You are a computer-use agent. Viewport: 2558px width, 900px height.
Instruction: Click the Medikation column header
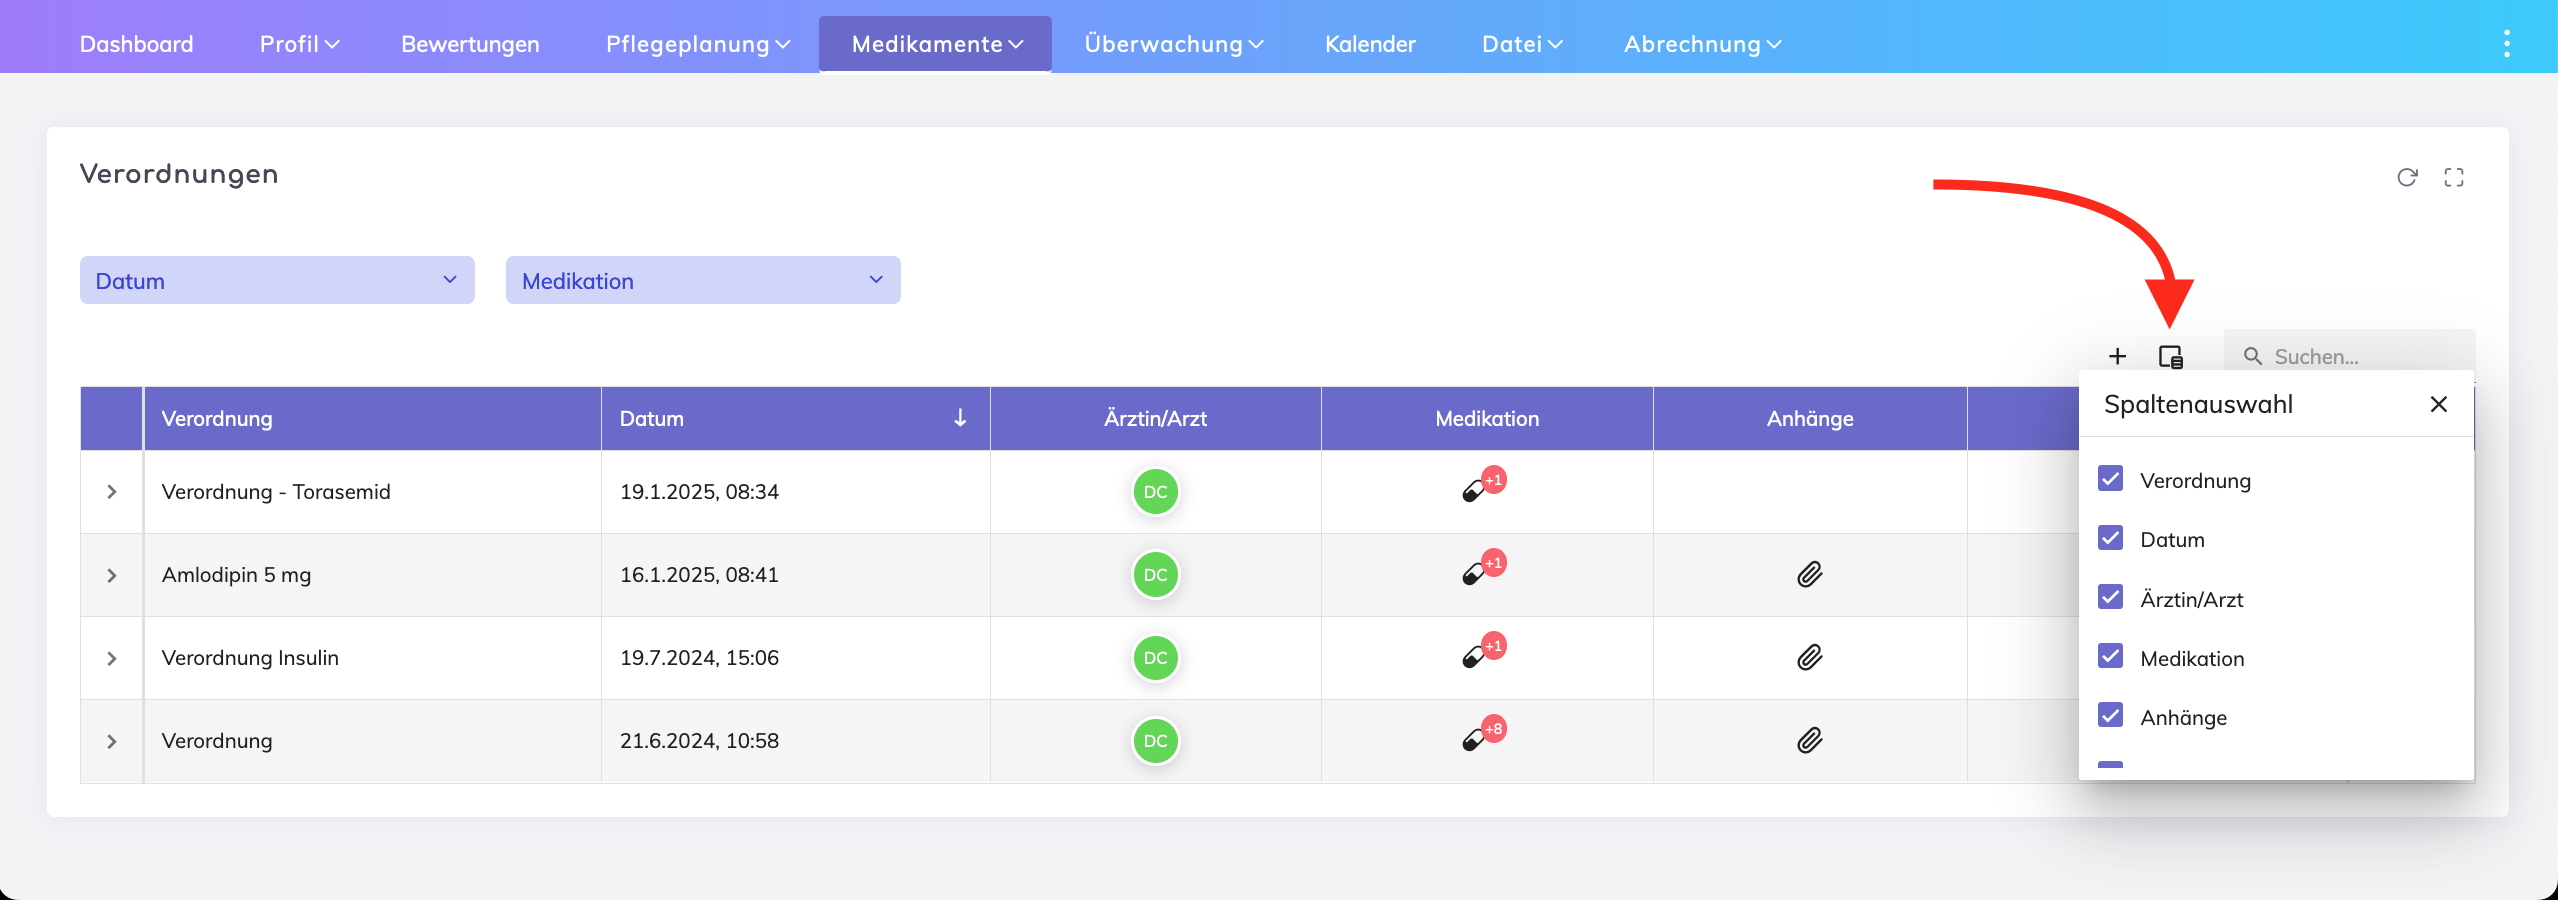pyautogui.click(x=1487, y=418)
